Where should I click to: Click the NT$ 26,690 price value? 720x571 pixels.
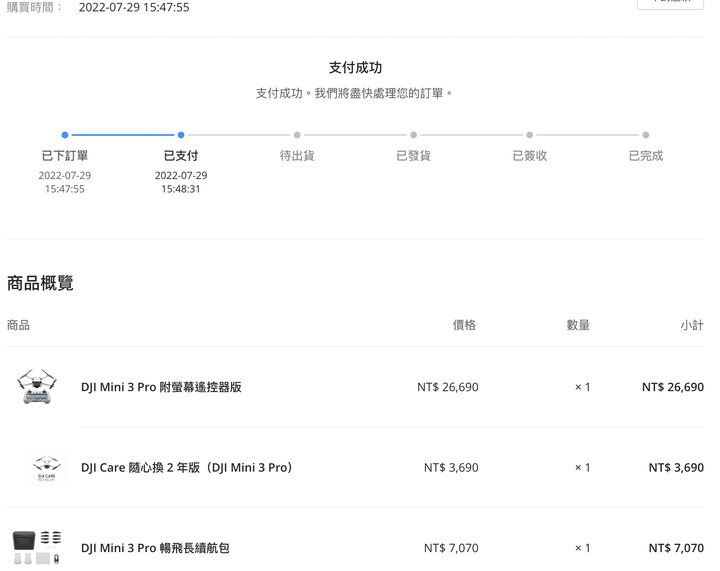point(448,387)
